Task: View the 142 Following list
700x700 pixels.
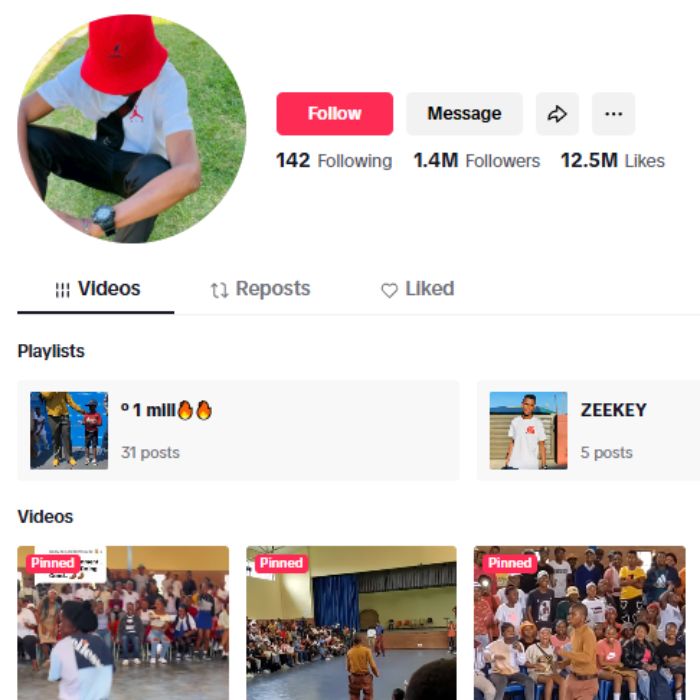Action: (x=334, y=160)
